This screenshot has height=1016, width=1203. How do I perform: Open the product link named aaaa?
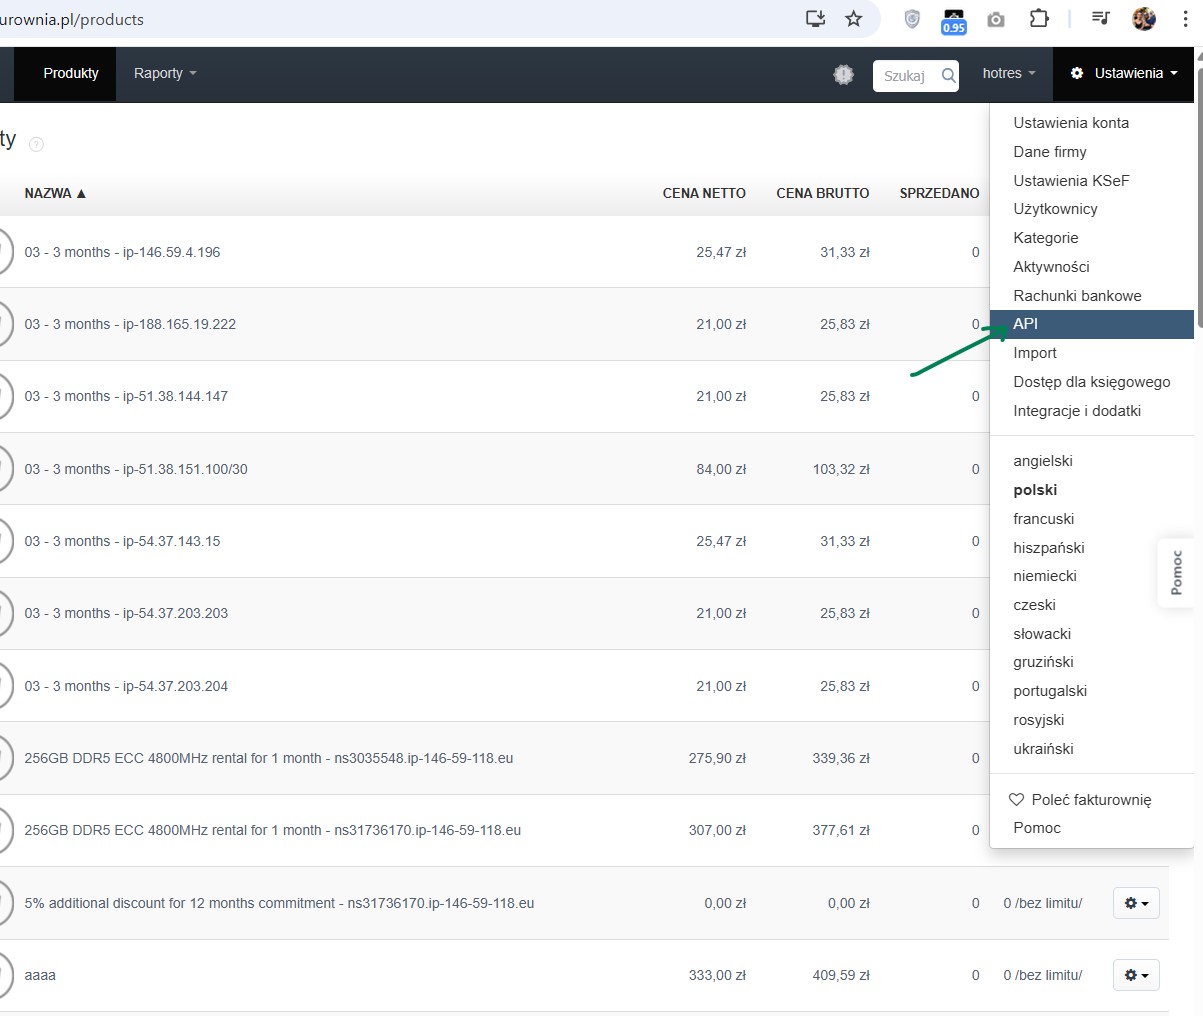tap(40, 975)
